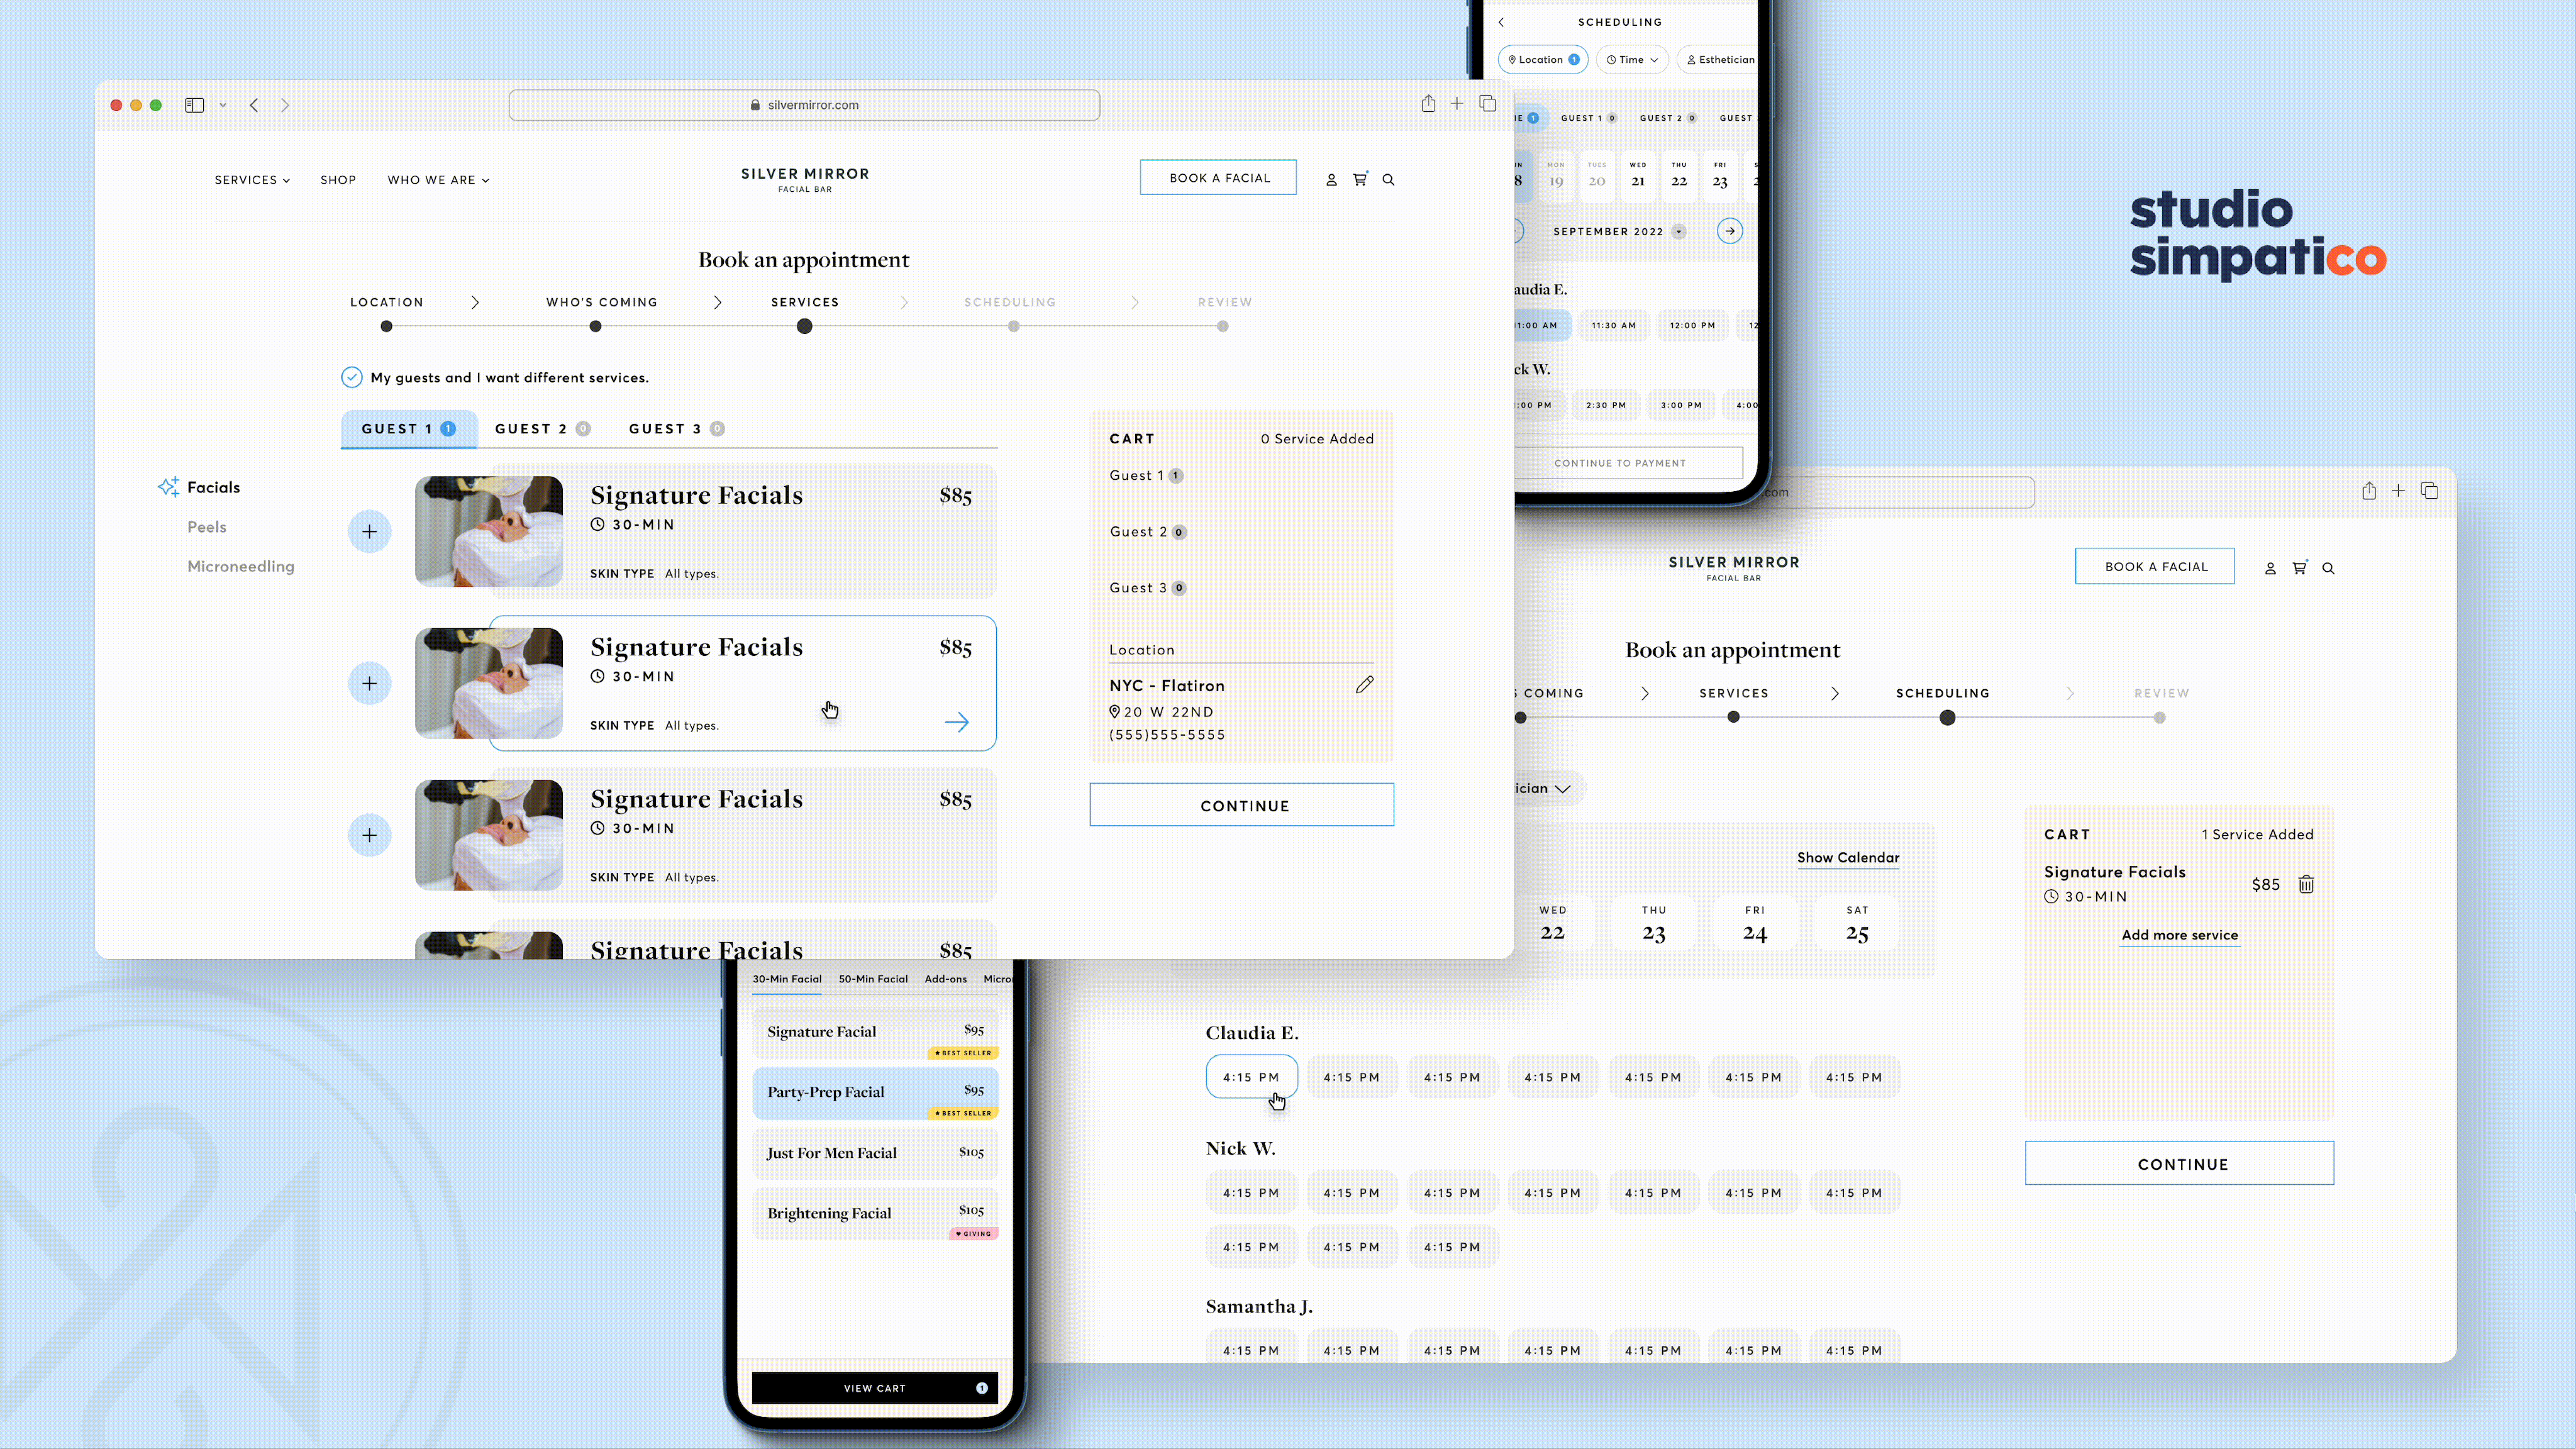2576x1449 pixels.
Task: Expand the Who We Are dropdown
Action: 438,180
